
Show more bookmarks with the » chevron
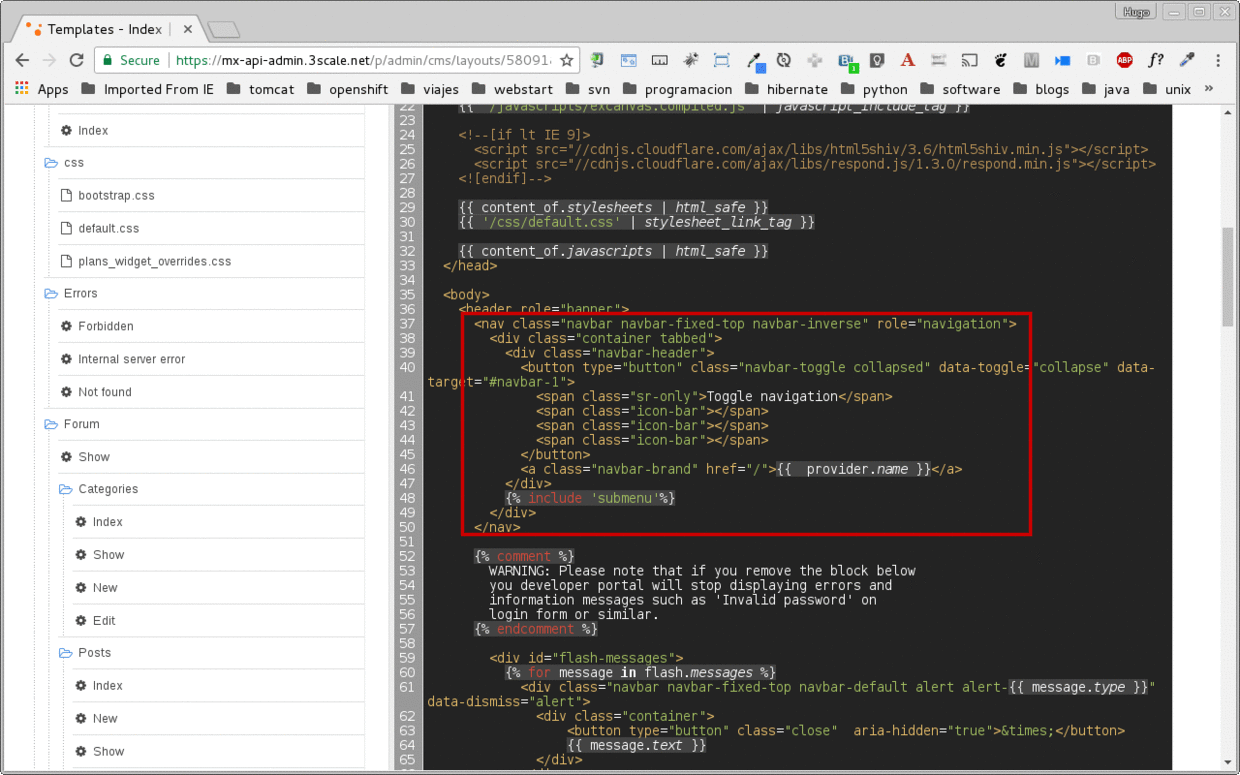pyautogui.click(x=1208, y=89)
